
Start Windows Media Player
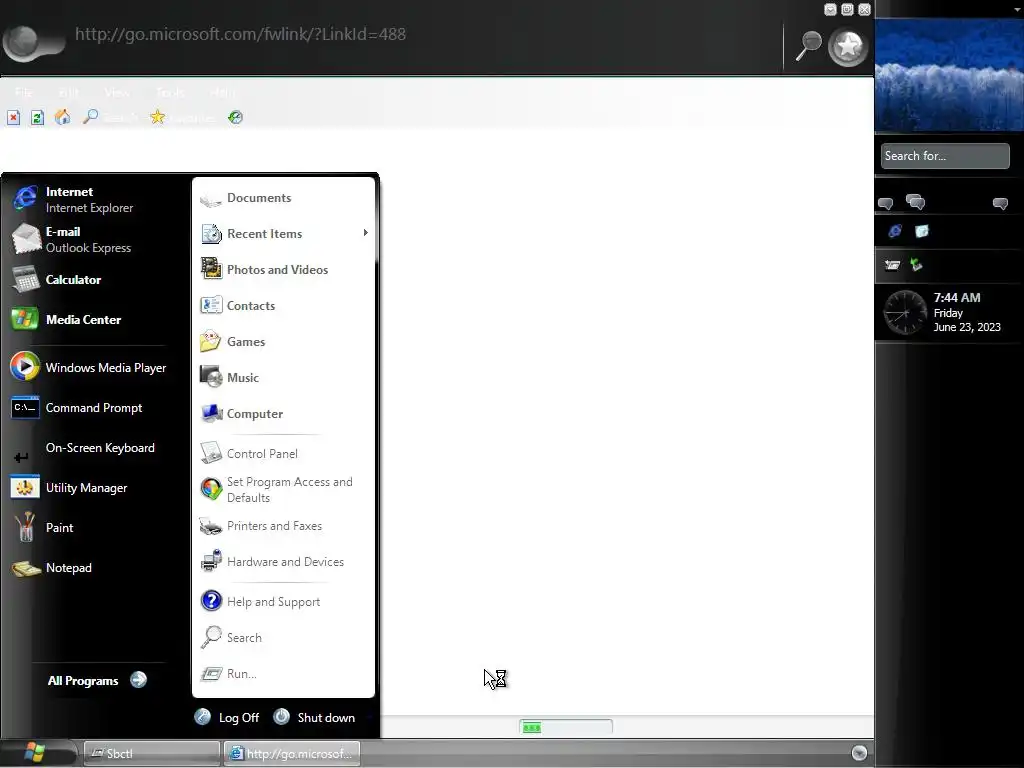click(89, 368)
